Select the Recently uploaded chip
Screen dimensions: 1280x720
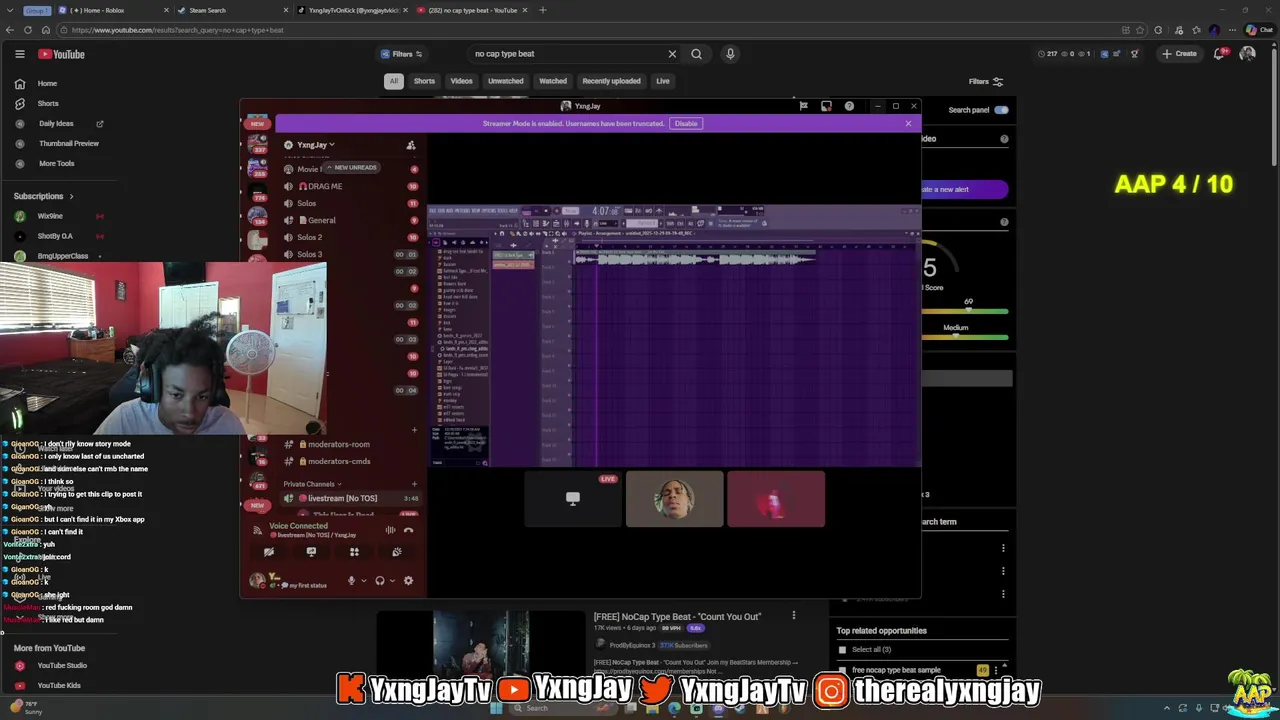[611, 81]
